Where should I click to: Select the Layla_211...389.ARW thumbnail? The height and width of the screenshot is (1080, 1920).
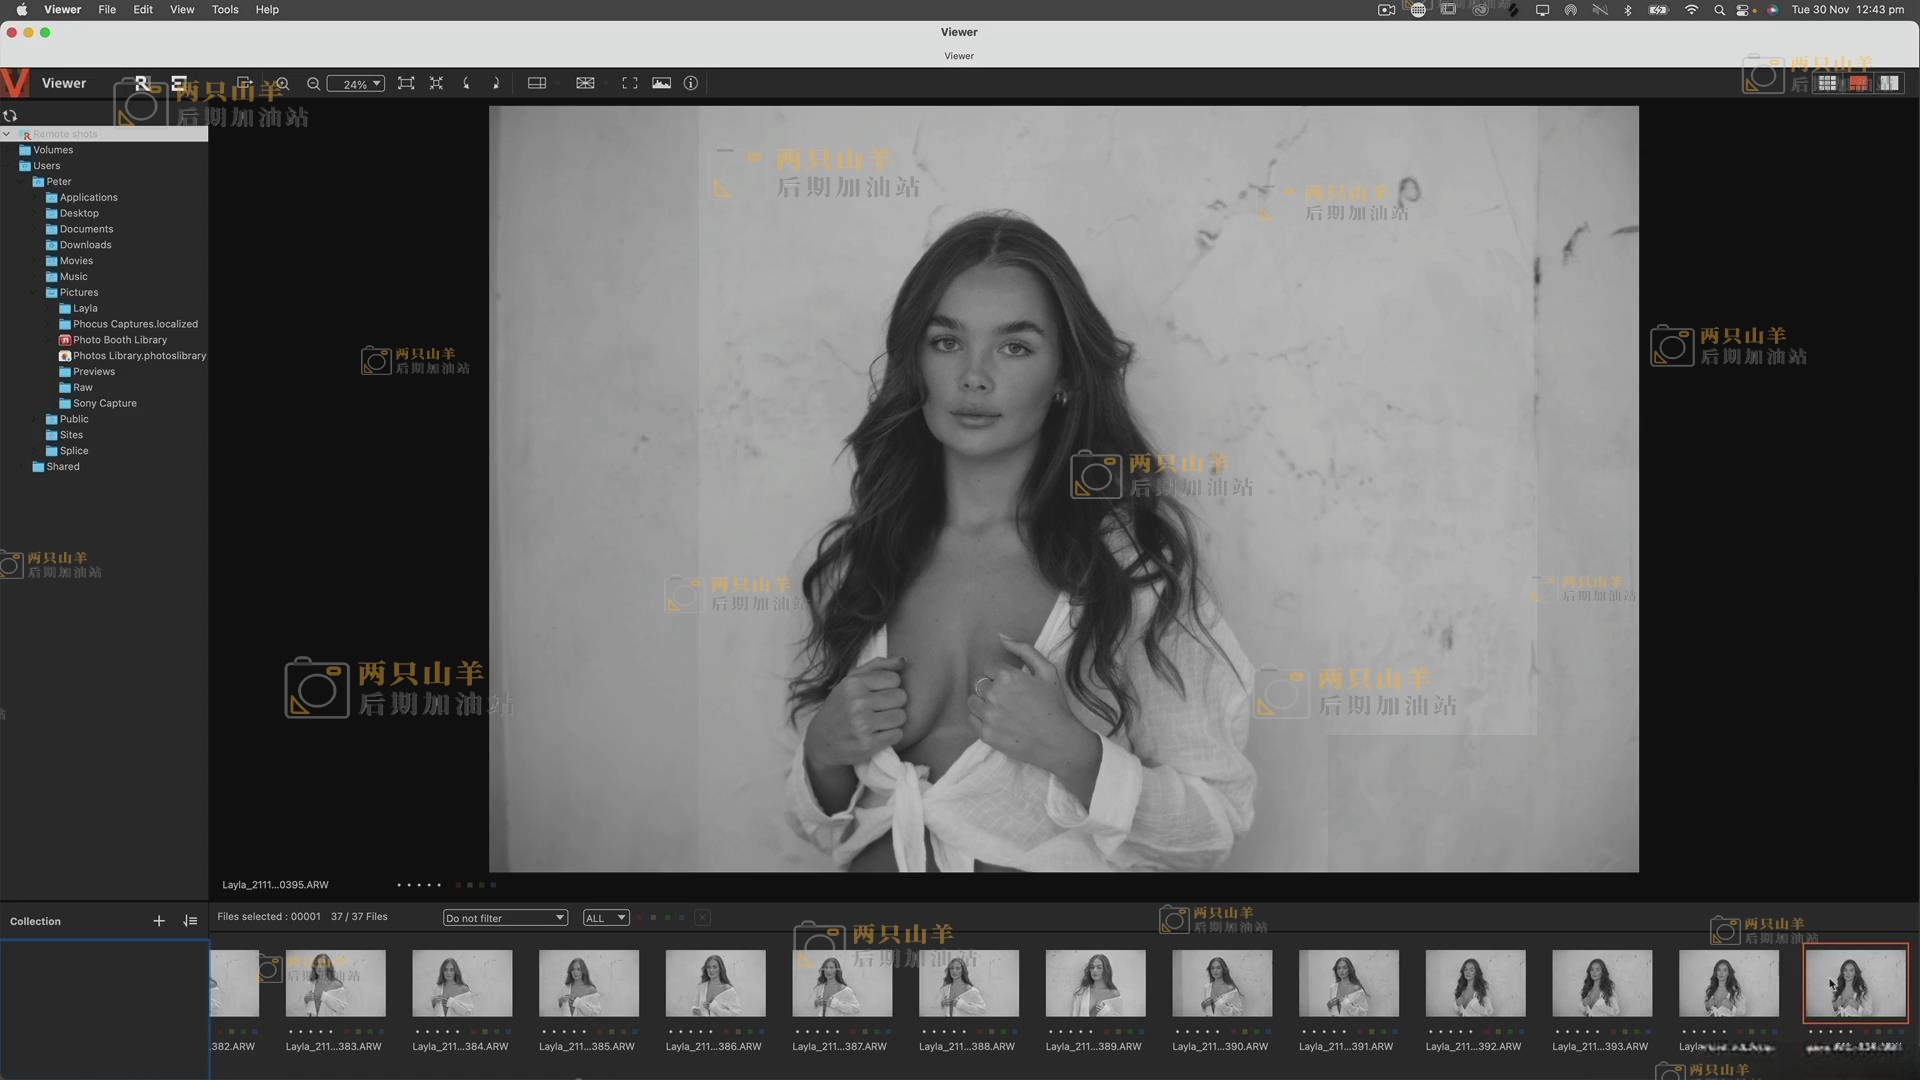pos(1094,984)
